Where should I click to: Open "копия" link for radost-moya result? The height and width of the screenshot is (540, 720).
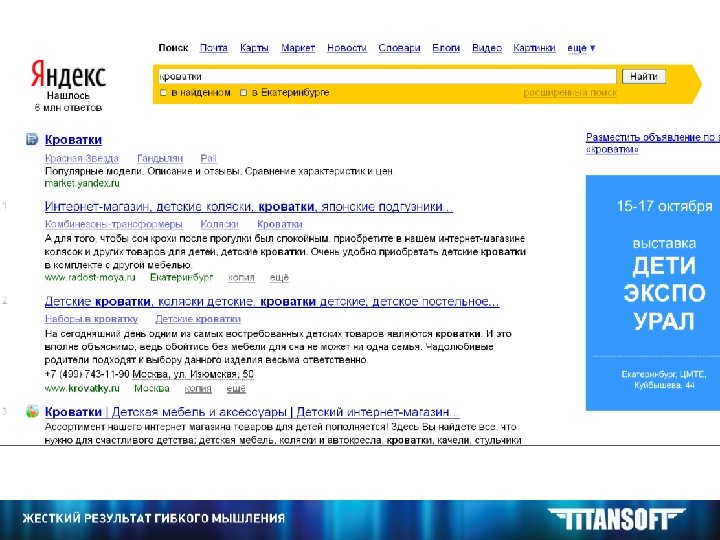(x=241, y=277)
